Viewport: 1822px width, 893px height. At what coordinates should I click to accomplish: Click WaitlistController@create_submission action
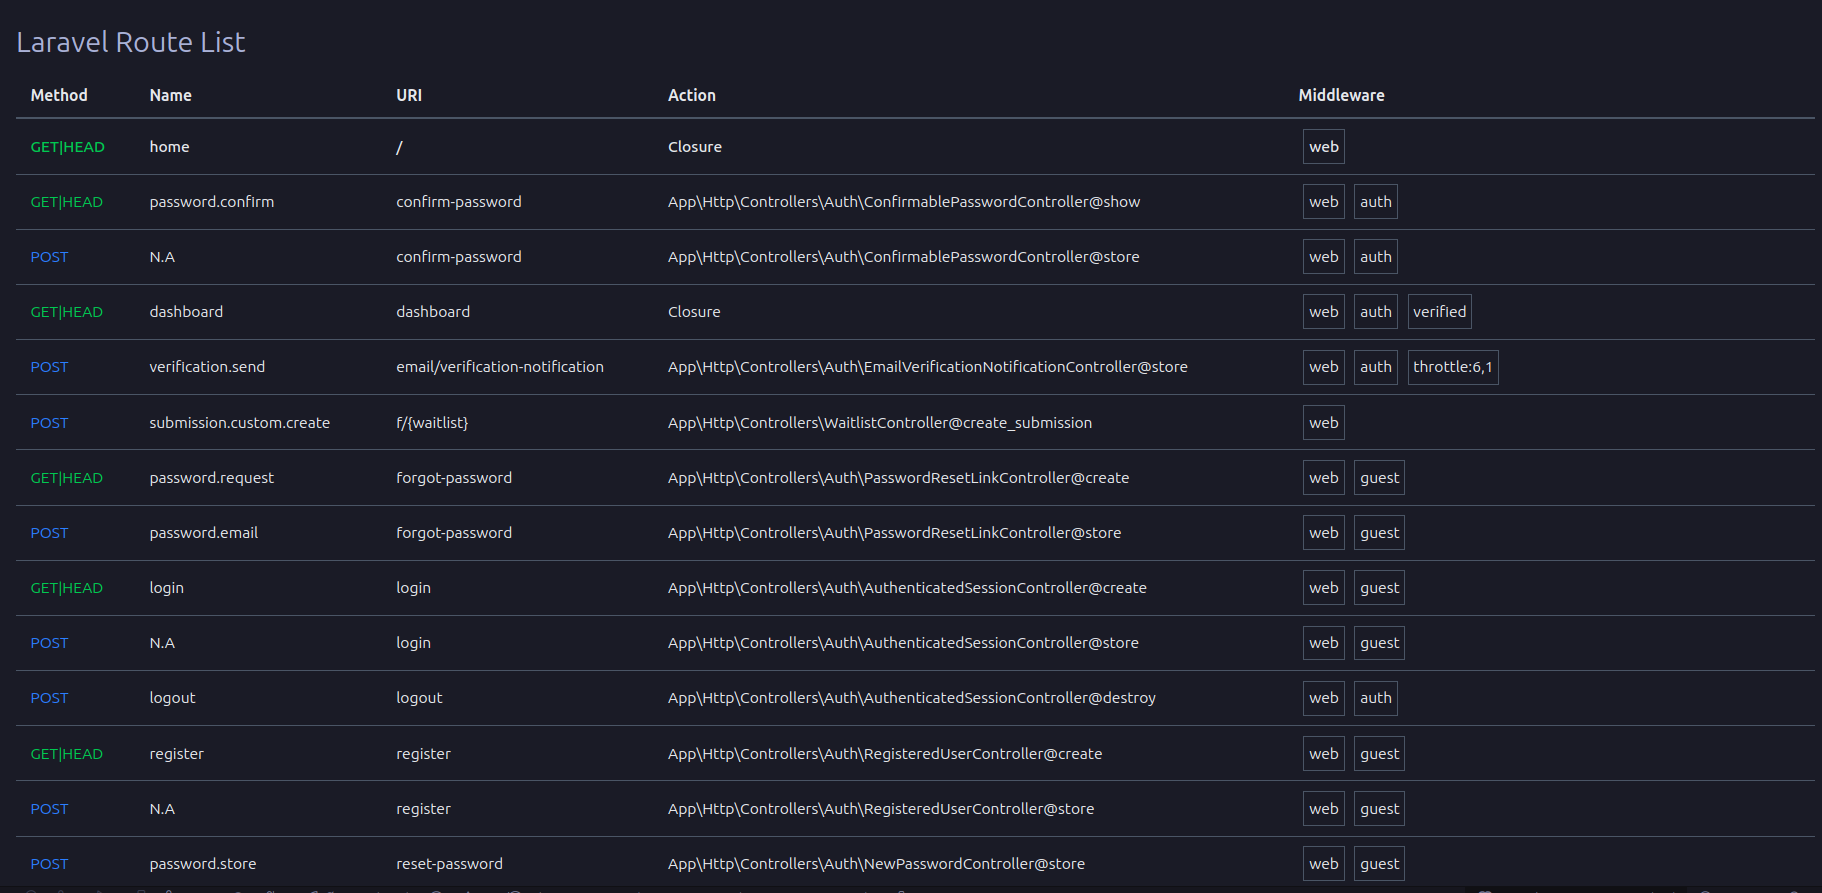pos(880,423)
